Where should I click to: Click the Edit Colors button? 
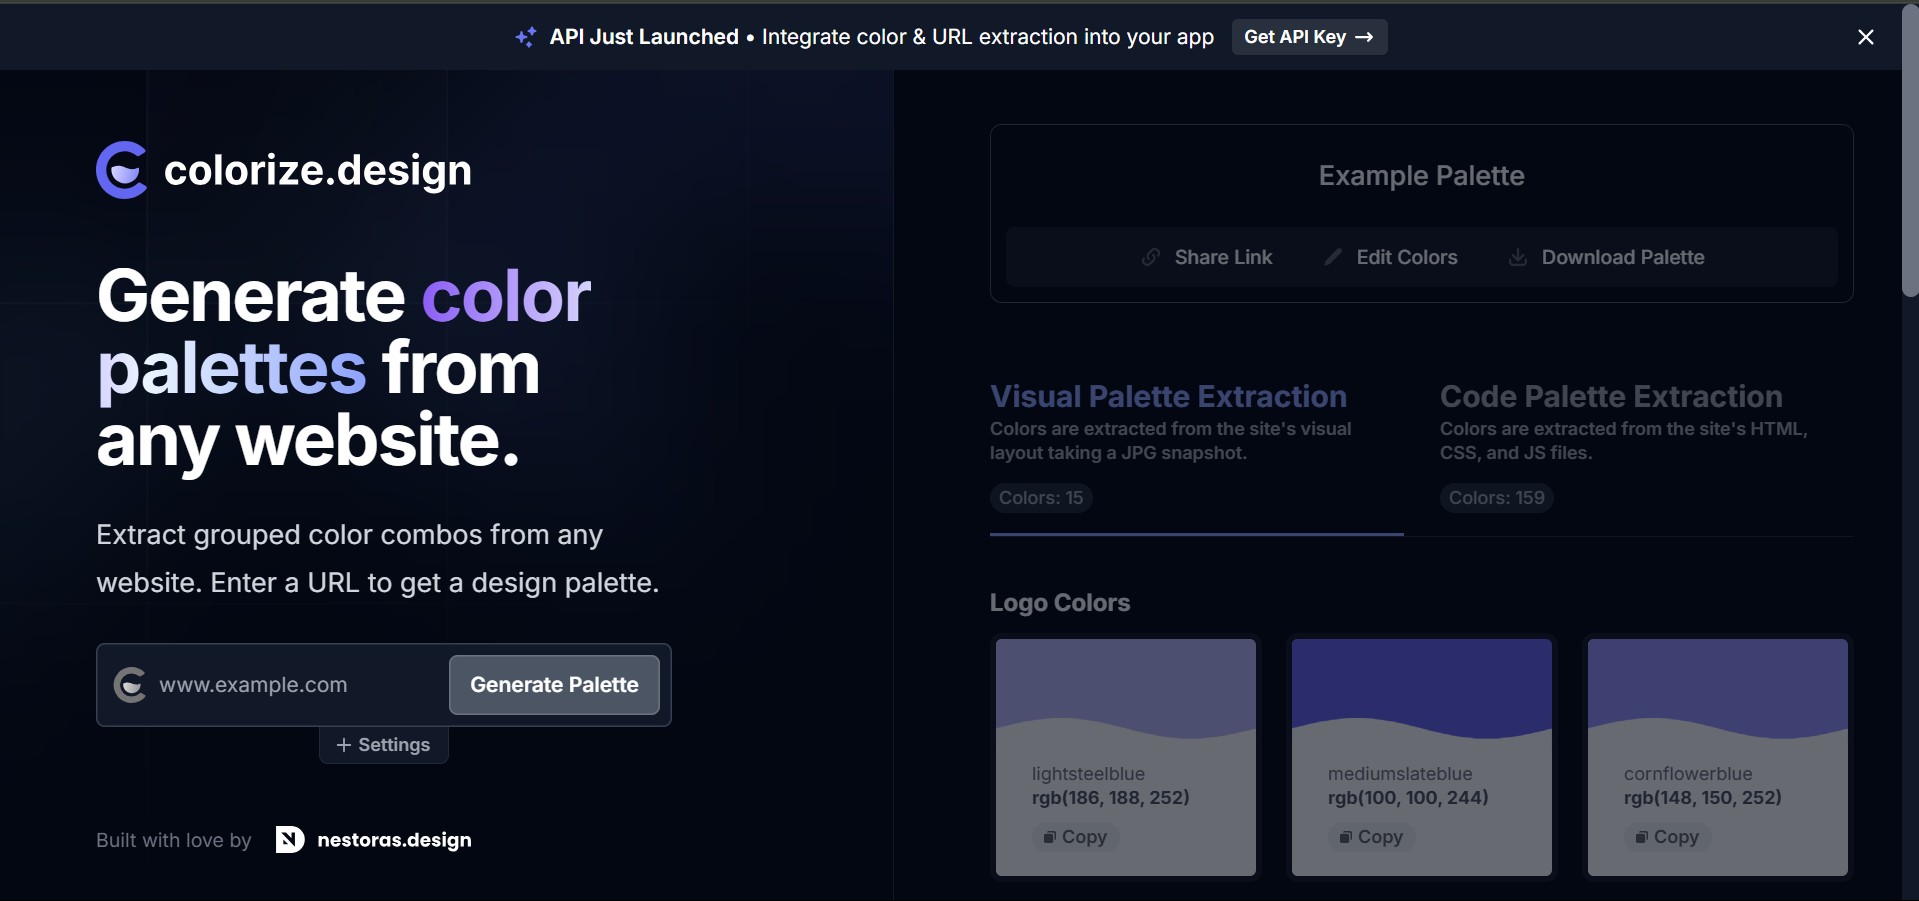tap(1391, 257)
